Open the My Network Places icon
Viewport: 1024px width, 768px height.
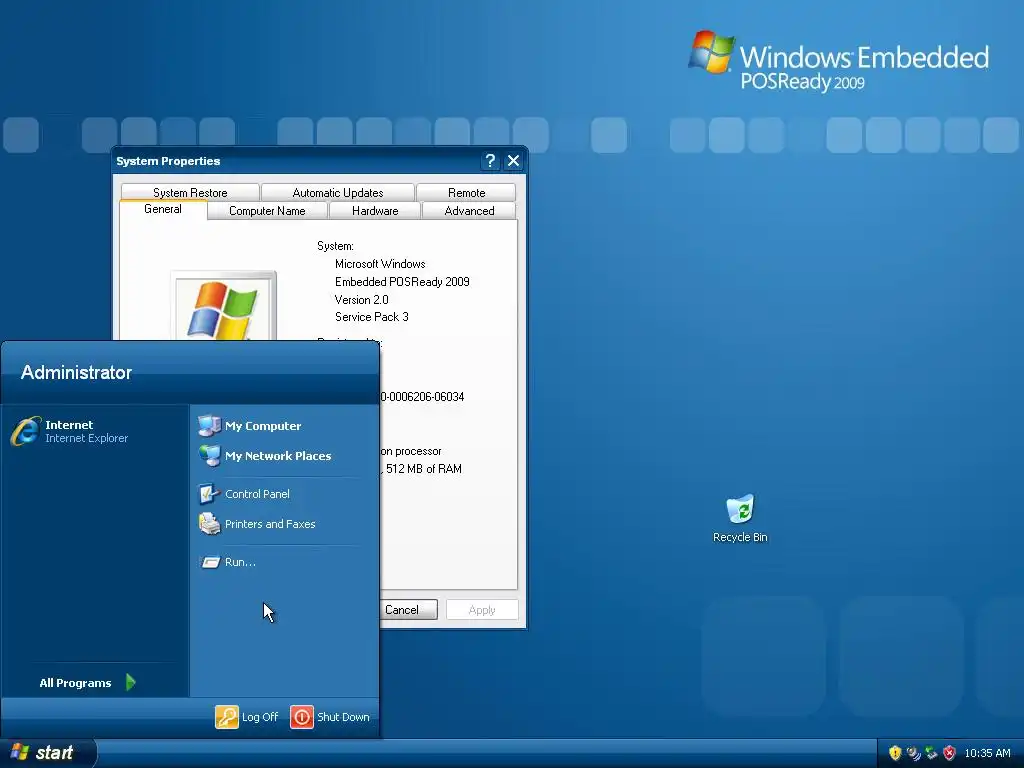(x=210, y=456)
